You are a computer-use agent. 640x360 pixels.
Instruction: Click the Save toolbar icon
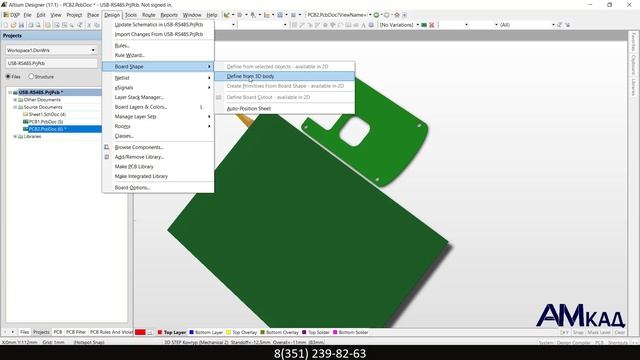click(21, 25)
